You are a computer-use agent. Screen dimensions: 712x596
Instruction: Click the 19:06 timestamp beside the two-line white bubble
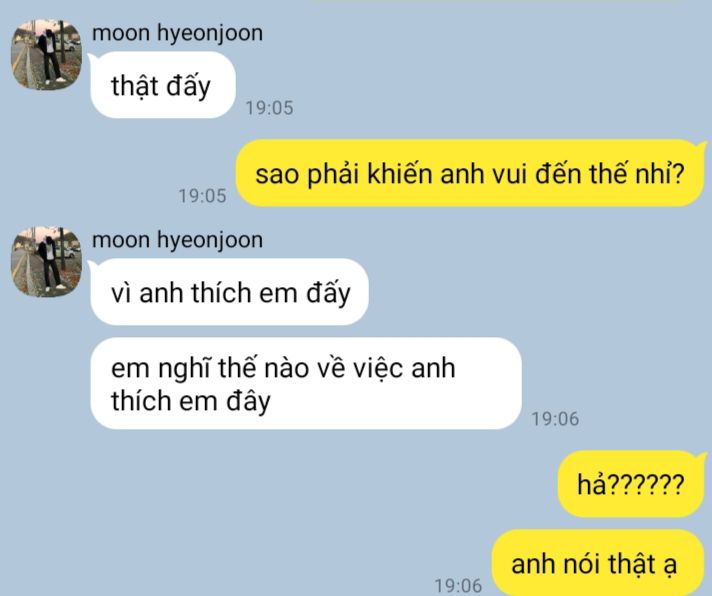[555, 419]
